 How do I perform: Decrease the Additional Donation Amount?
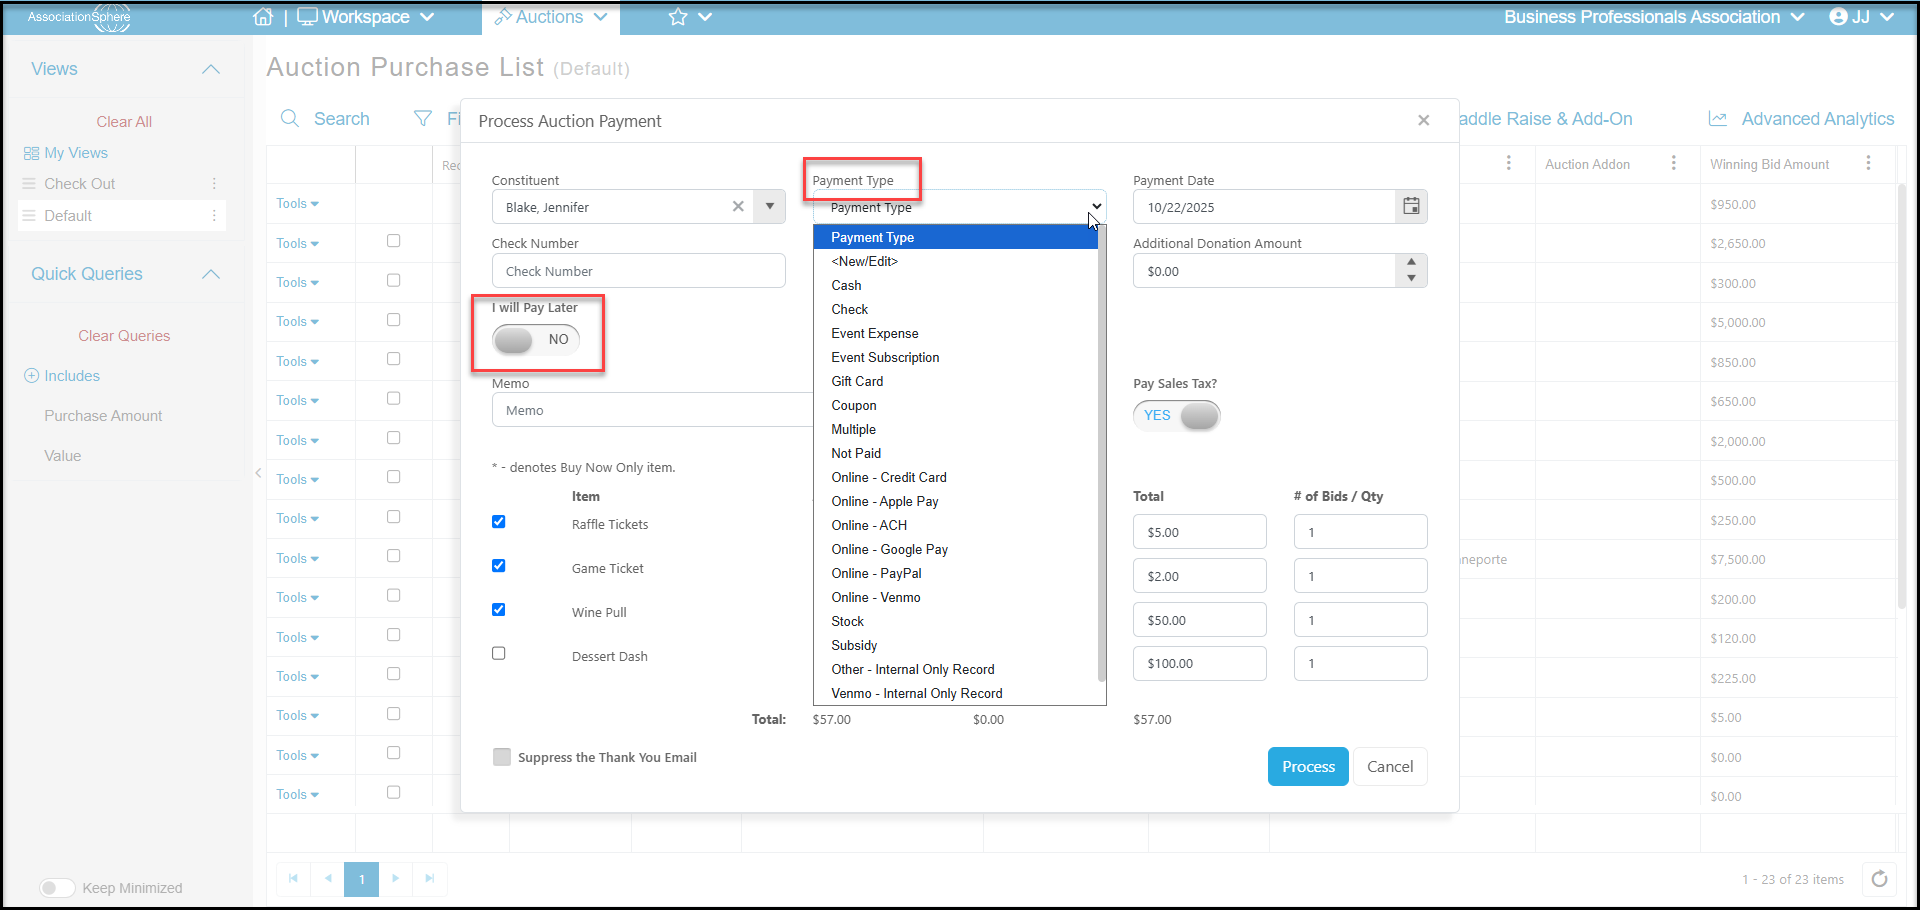tap(1411, 278)
